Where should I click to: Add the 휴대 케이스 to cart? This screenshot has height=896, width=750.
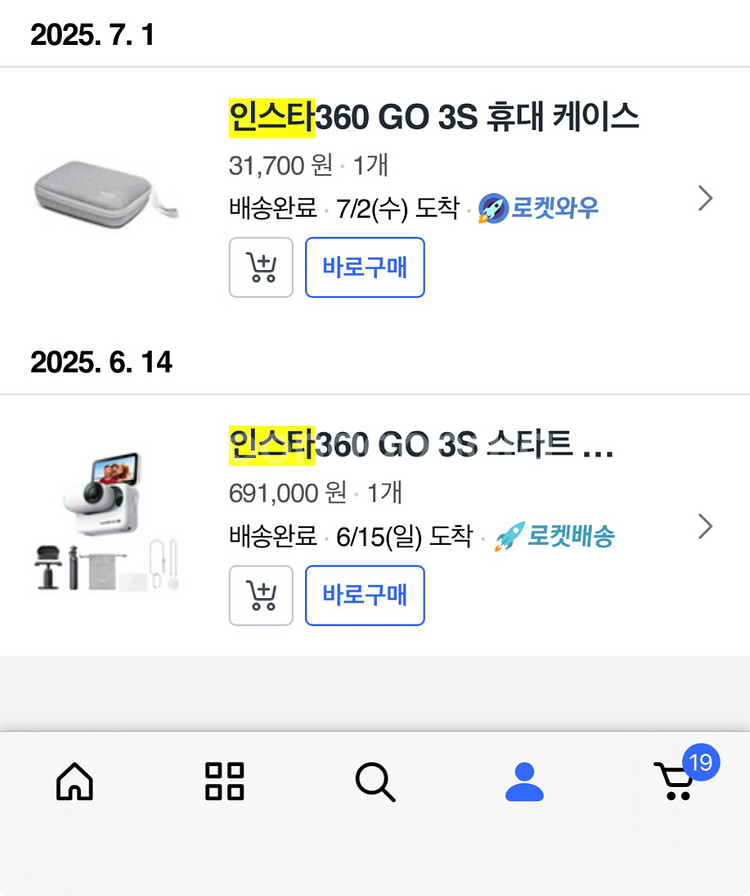point(261,267)
